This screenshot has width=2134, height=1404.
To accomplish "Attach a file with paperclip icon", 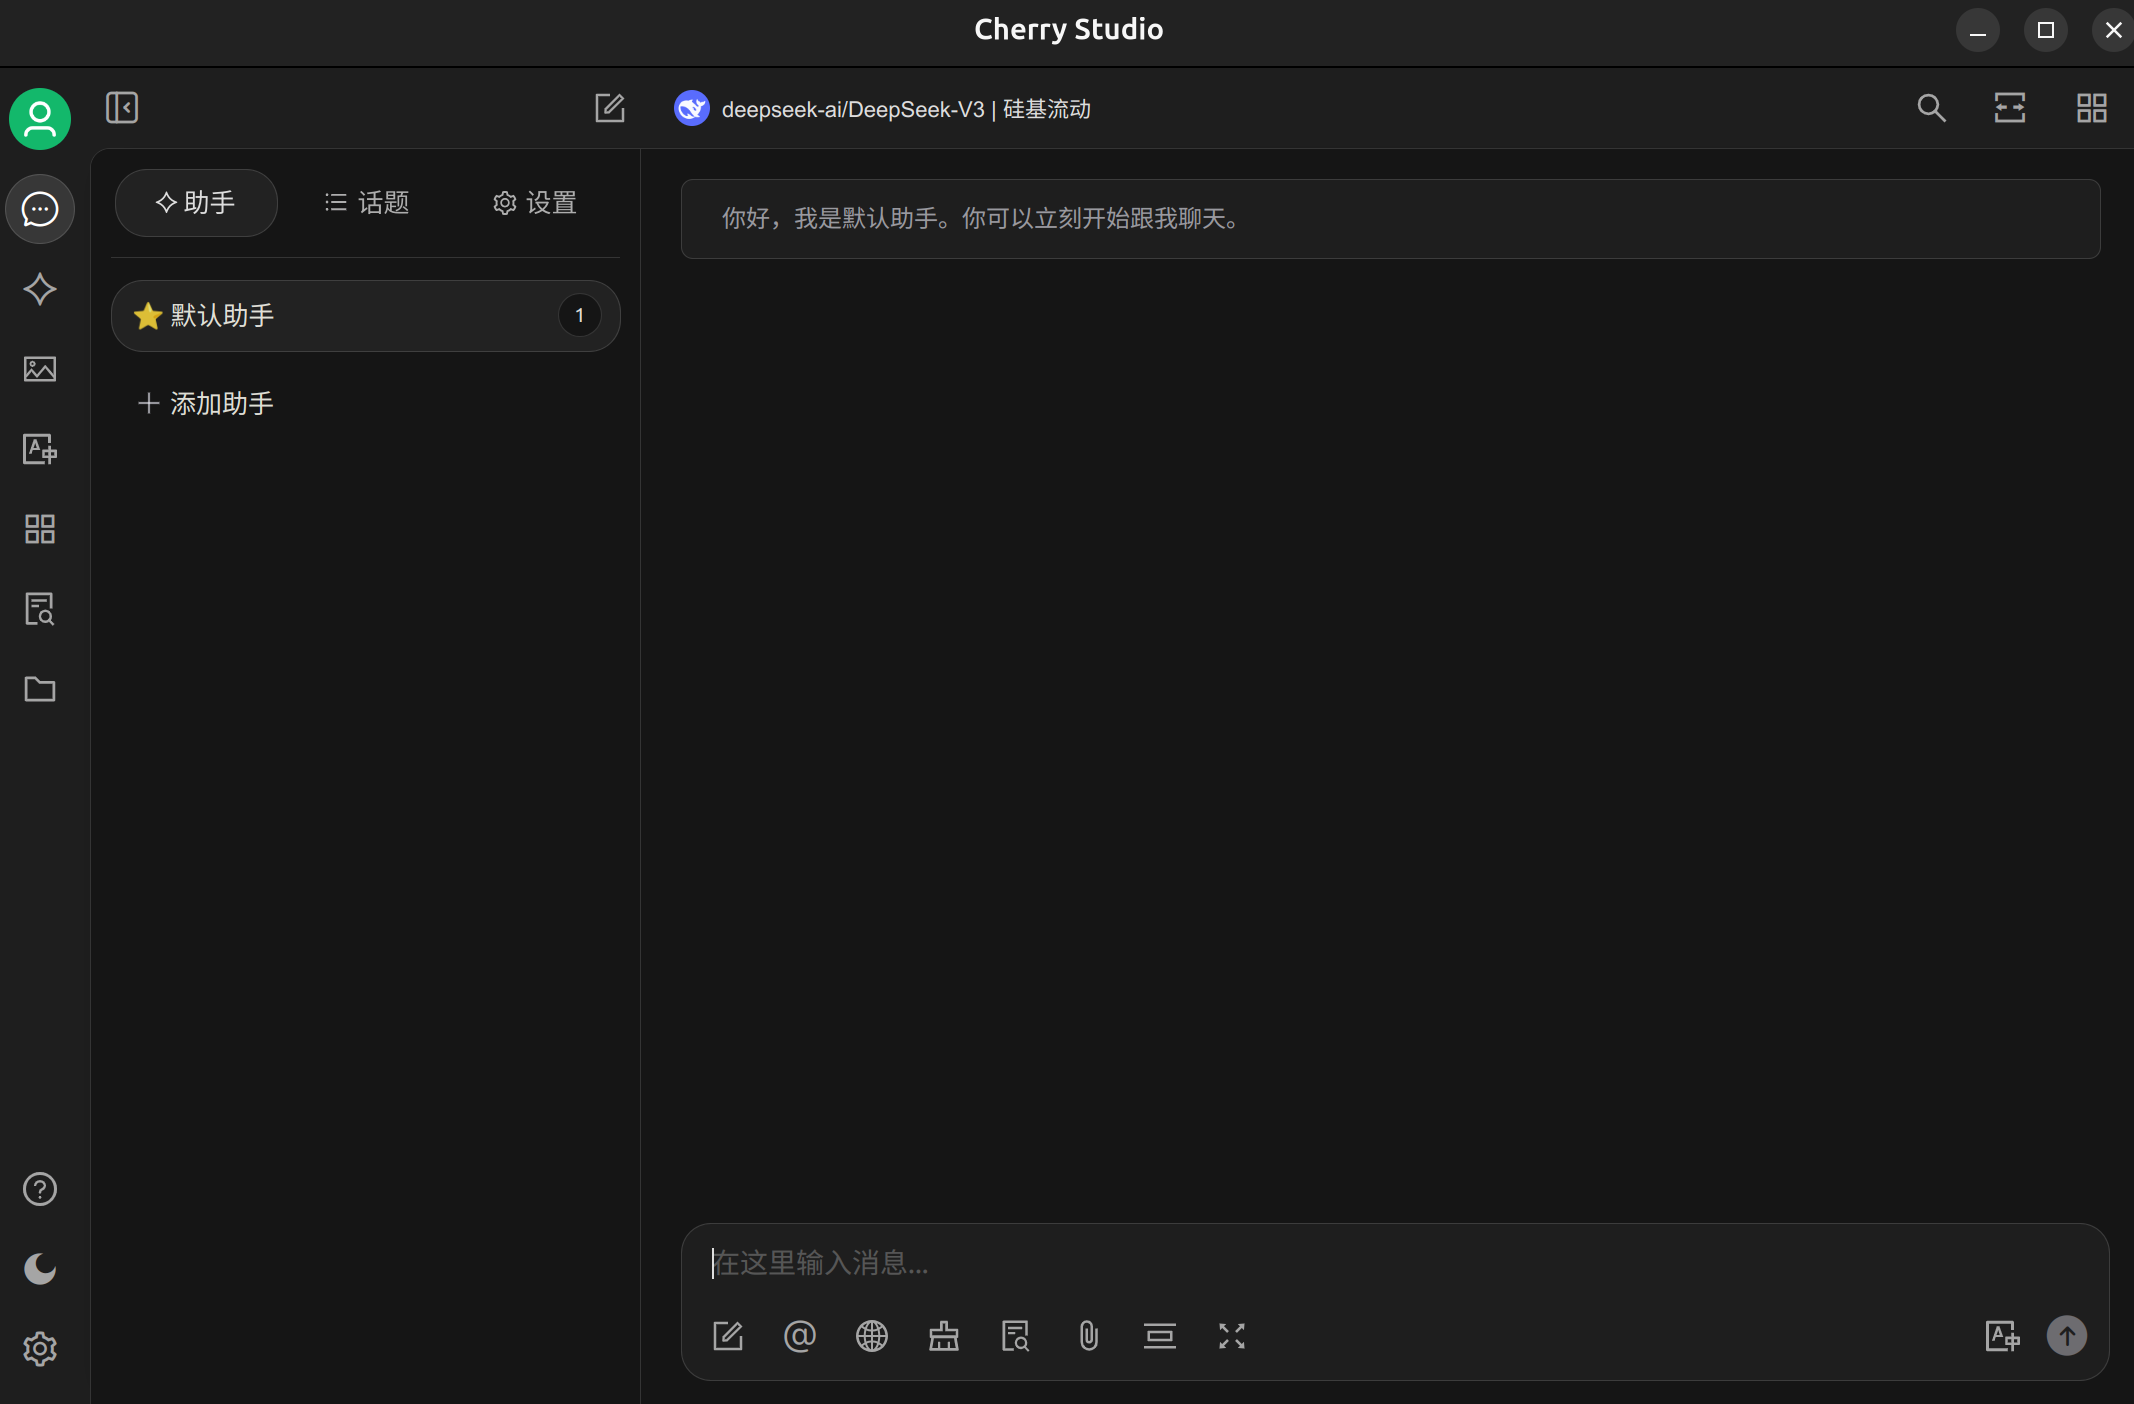I will pyautogui.click(x=1088, y=1336).
